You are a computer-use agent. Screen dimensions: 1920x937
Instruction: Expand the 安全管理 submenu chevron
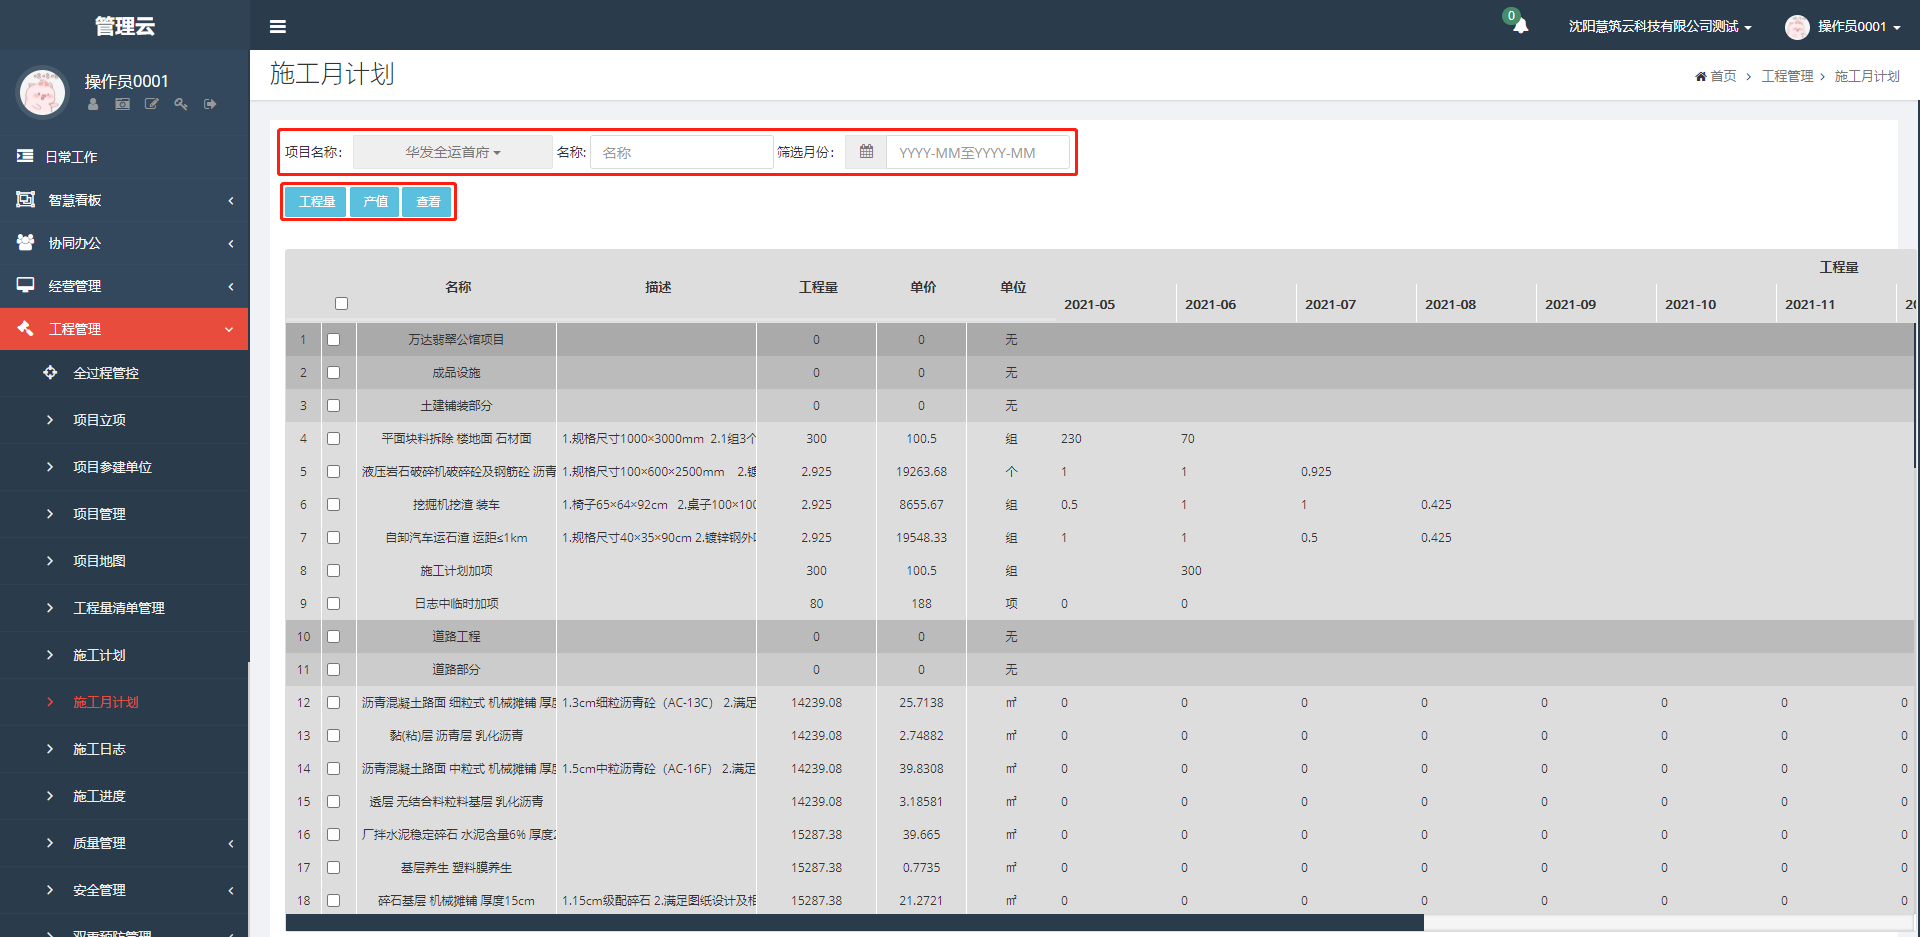point(231,891)
